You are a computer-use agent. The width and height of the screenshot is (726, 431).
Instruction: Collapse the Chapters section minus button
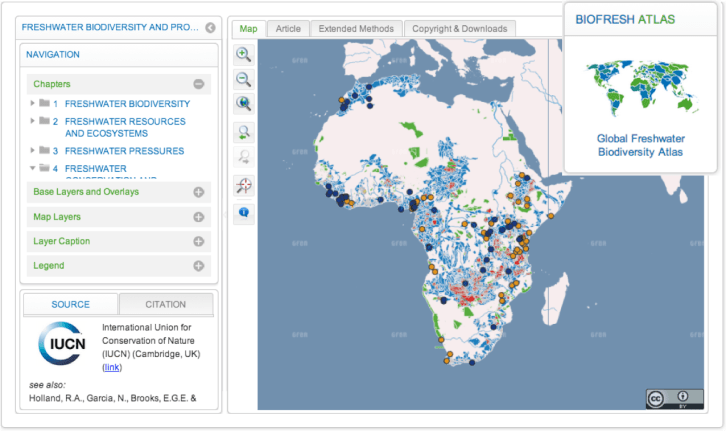point(199,84)
